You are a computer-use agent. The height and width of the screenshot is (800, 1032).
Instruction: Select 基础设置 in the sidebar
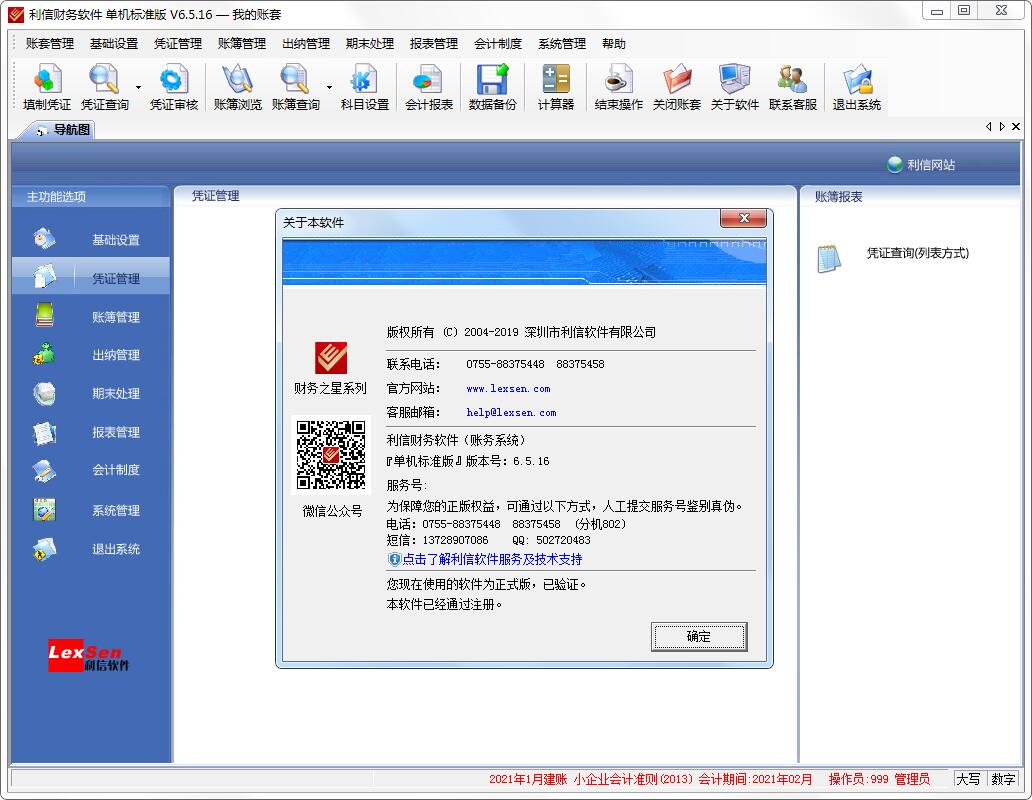pos(91,239)
